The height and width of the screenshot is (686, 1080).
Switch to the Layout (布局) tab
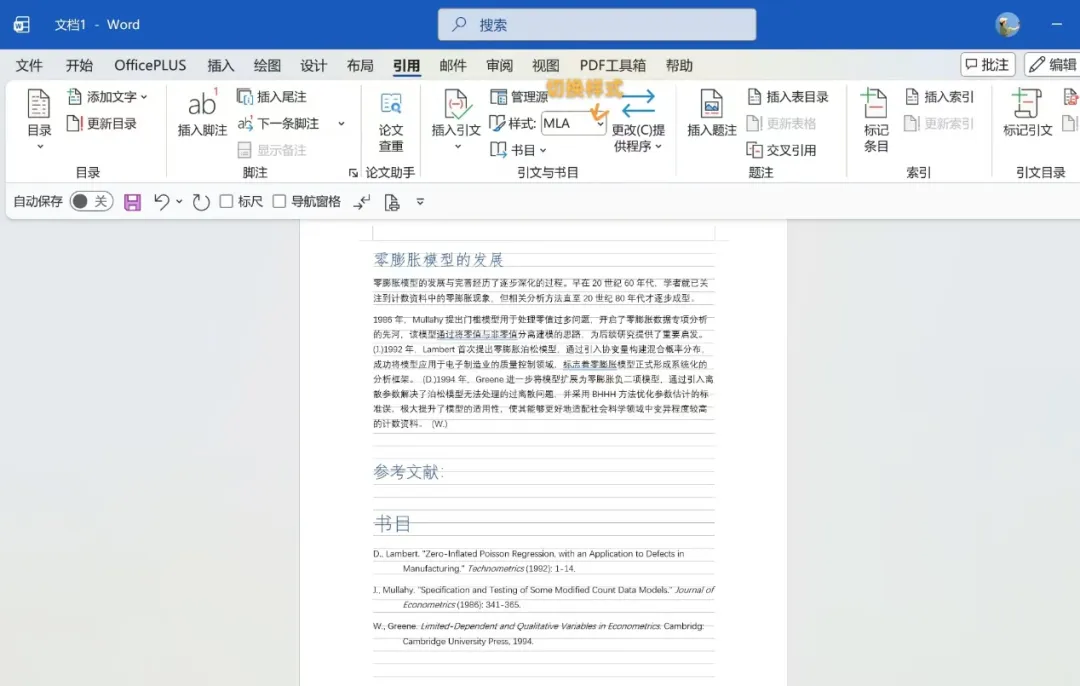coord(360,65)
